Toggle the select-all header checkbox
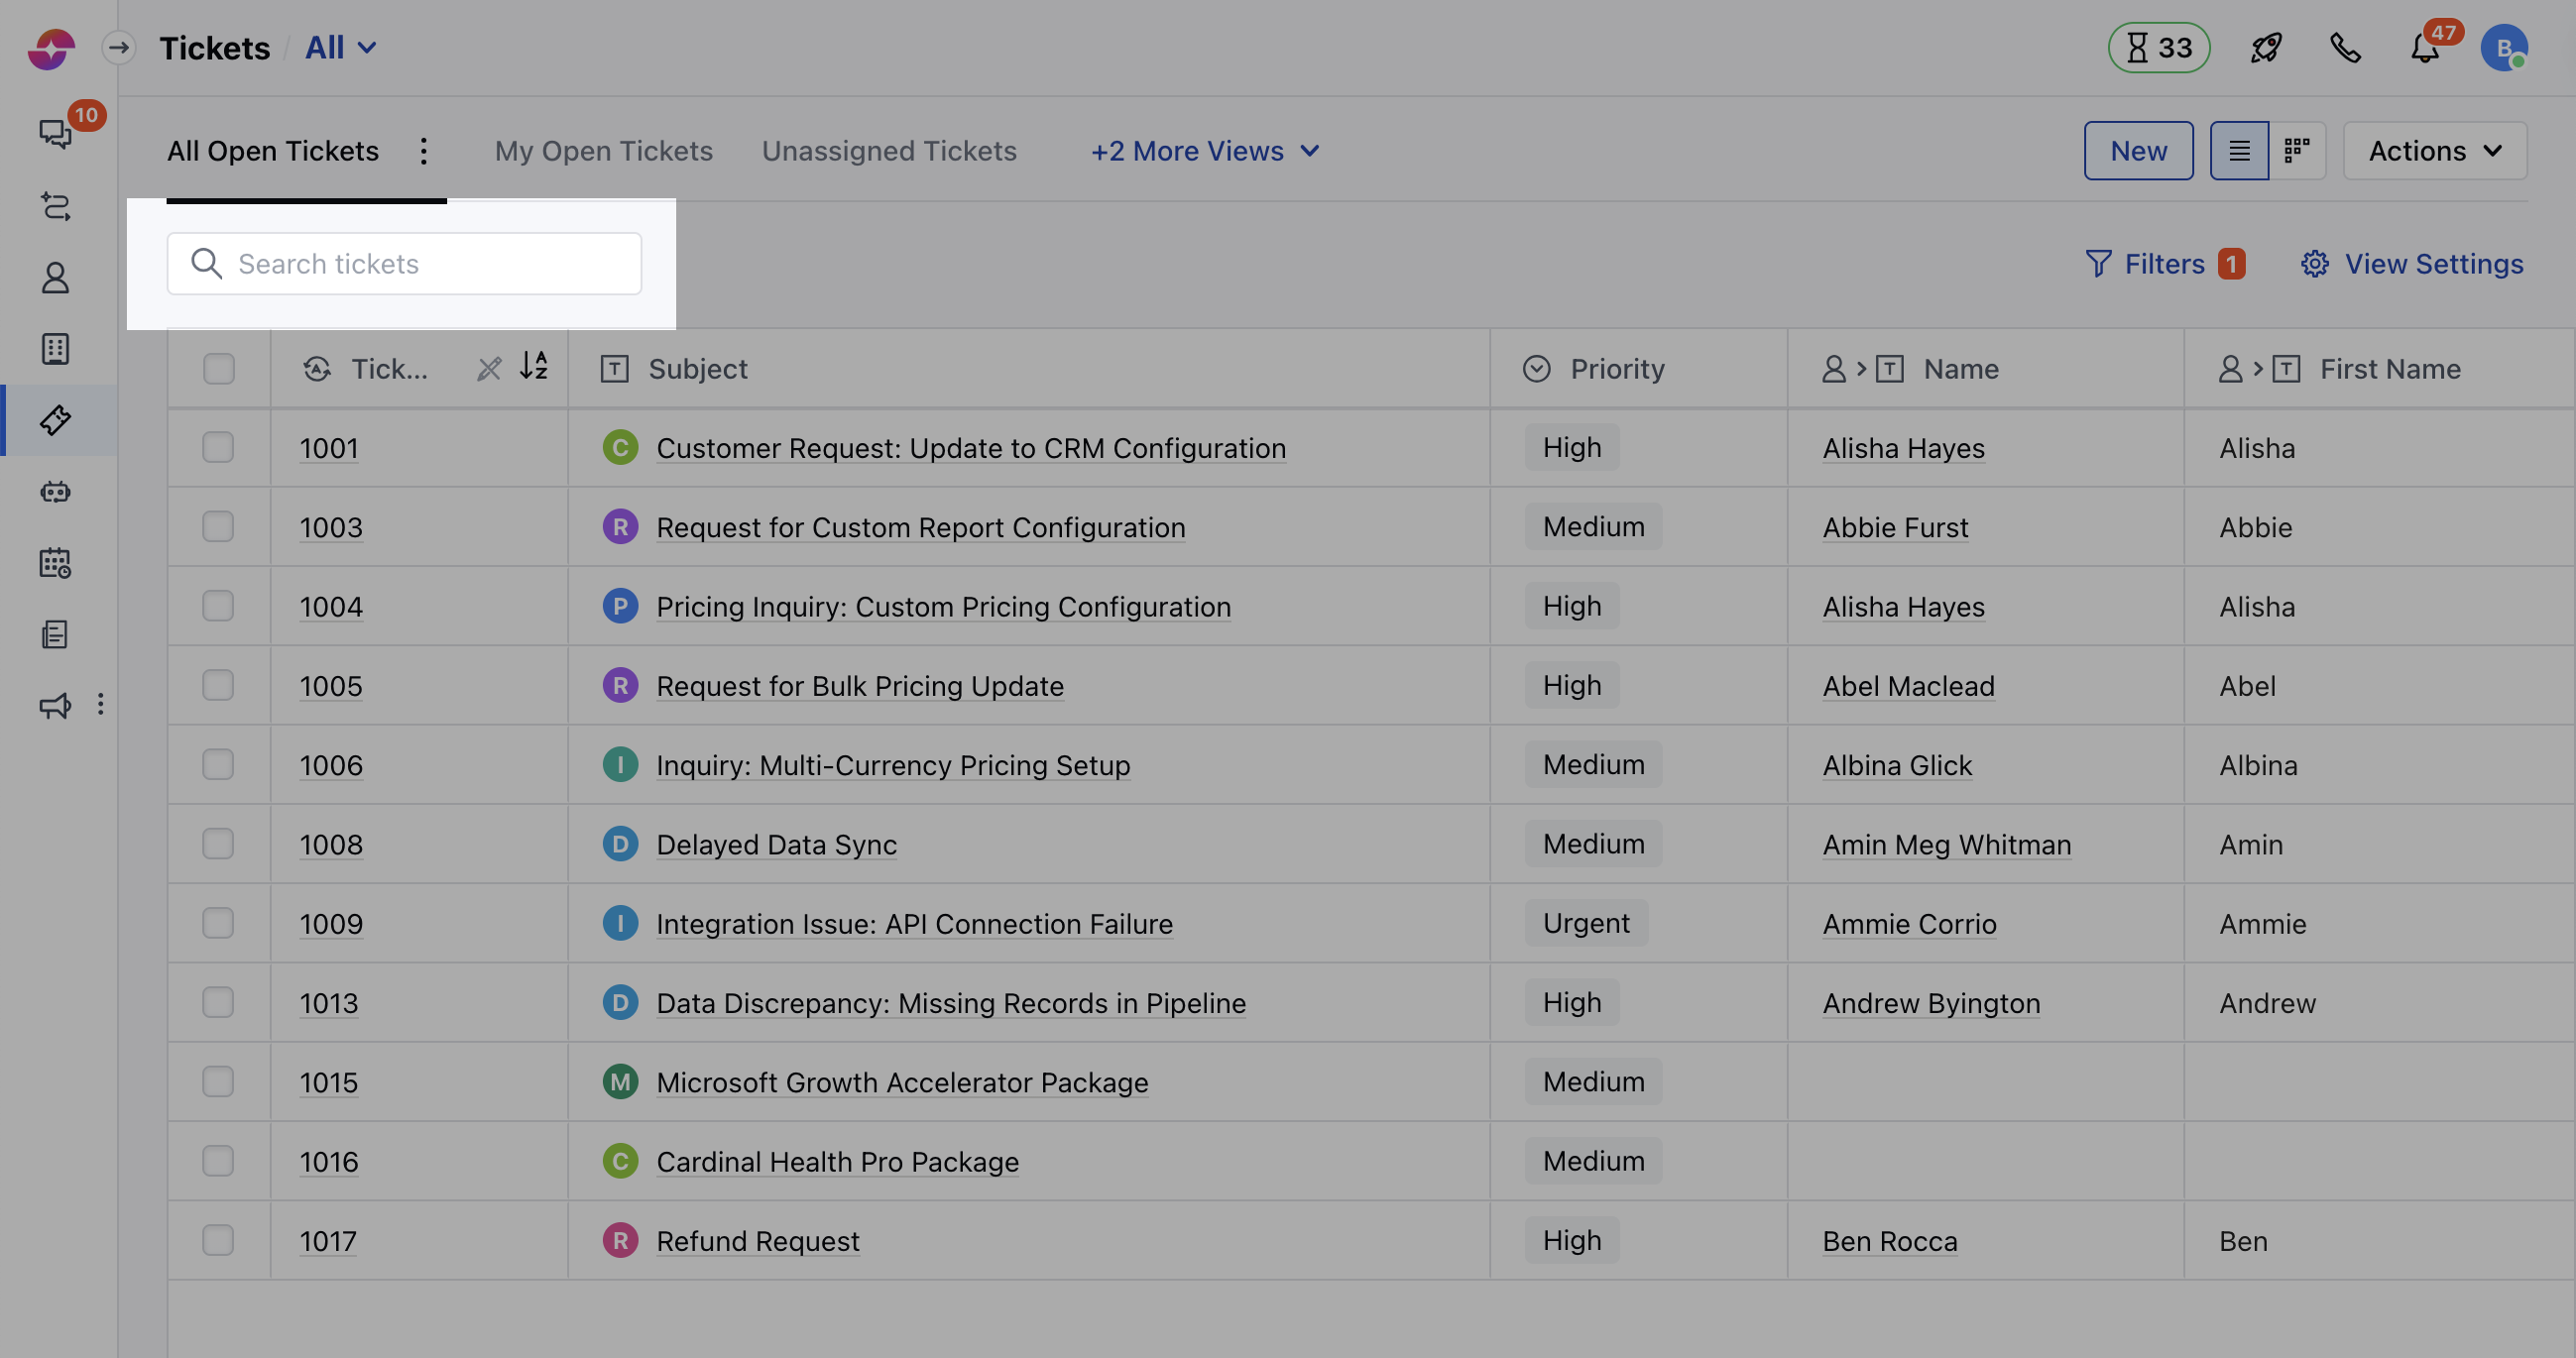The width and height of the screenshot is (2576, 1358). (218, 369)
